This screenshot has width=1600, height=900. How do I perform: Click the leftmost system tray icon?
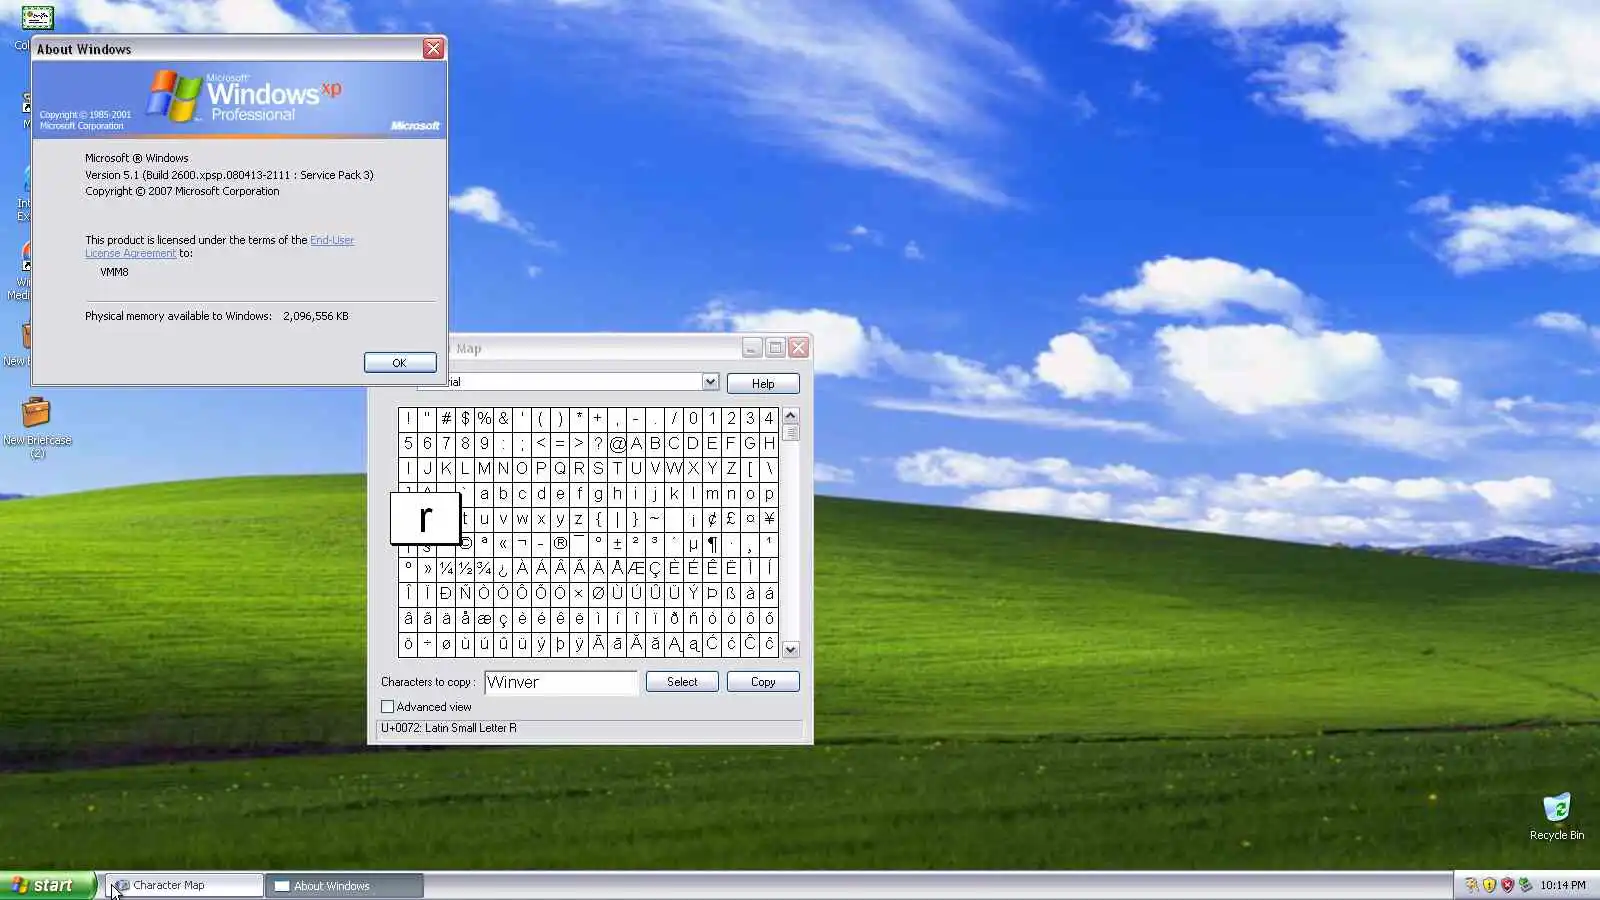(x=1471, y=885)
